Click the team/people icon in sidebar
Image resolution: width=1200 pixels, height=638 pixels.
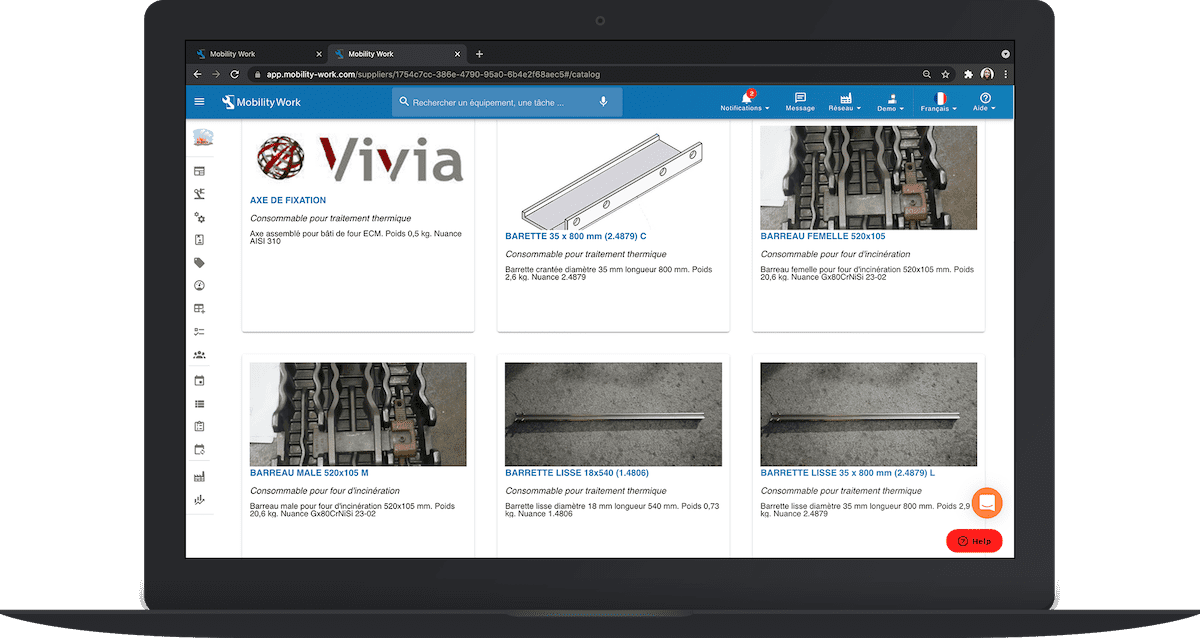tap(199, 355)
